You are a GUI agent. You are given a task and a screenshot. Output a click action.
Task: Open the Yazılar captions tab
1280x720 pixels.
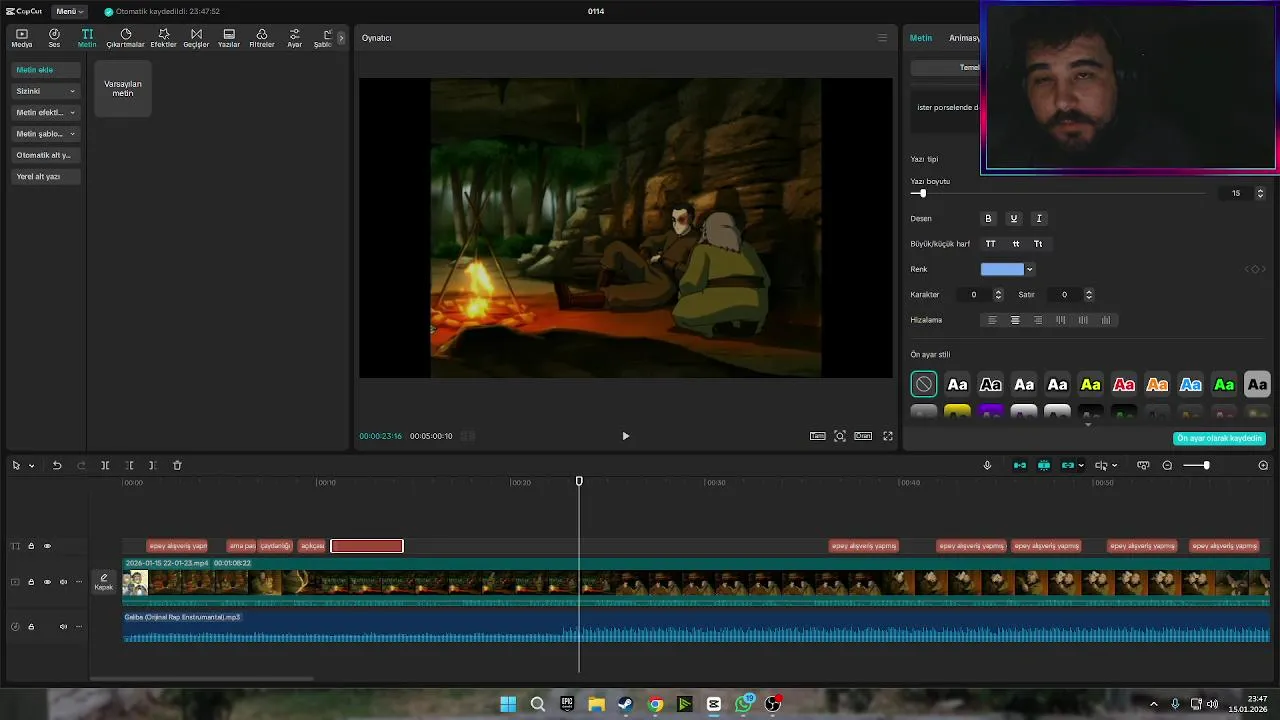(x=229, y=38)
